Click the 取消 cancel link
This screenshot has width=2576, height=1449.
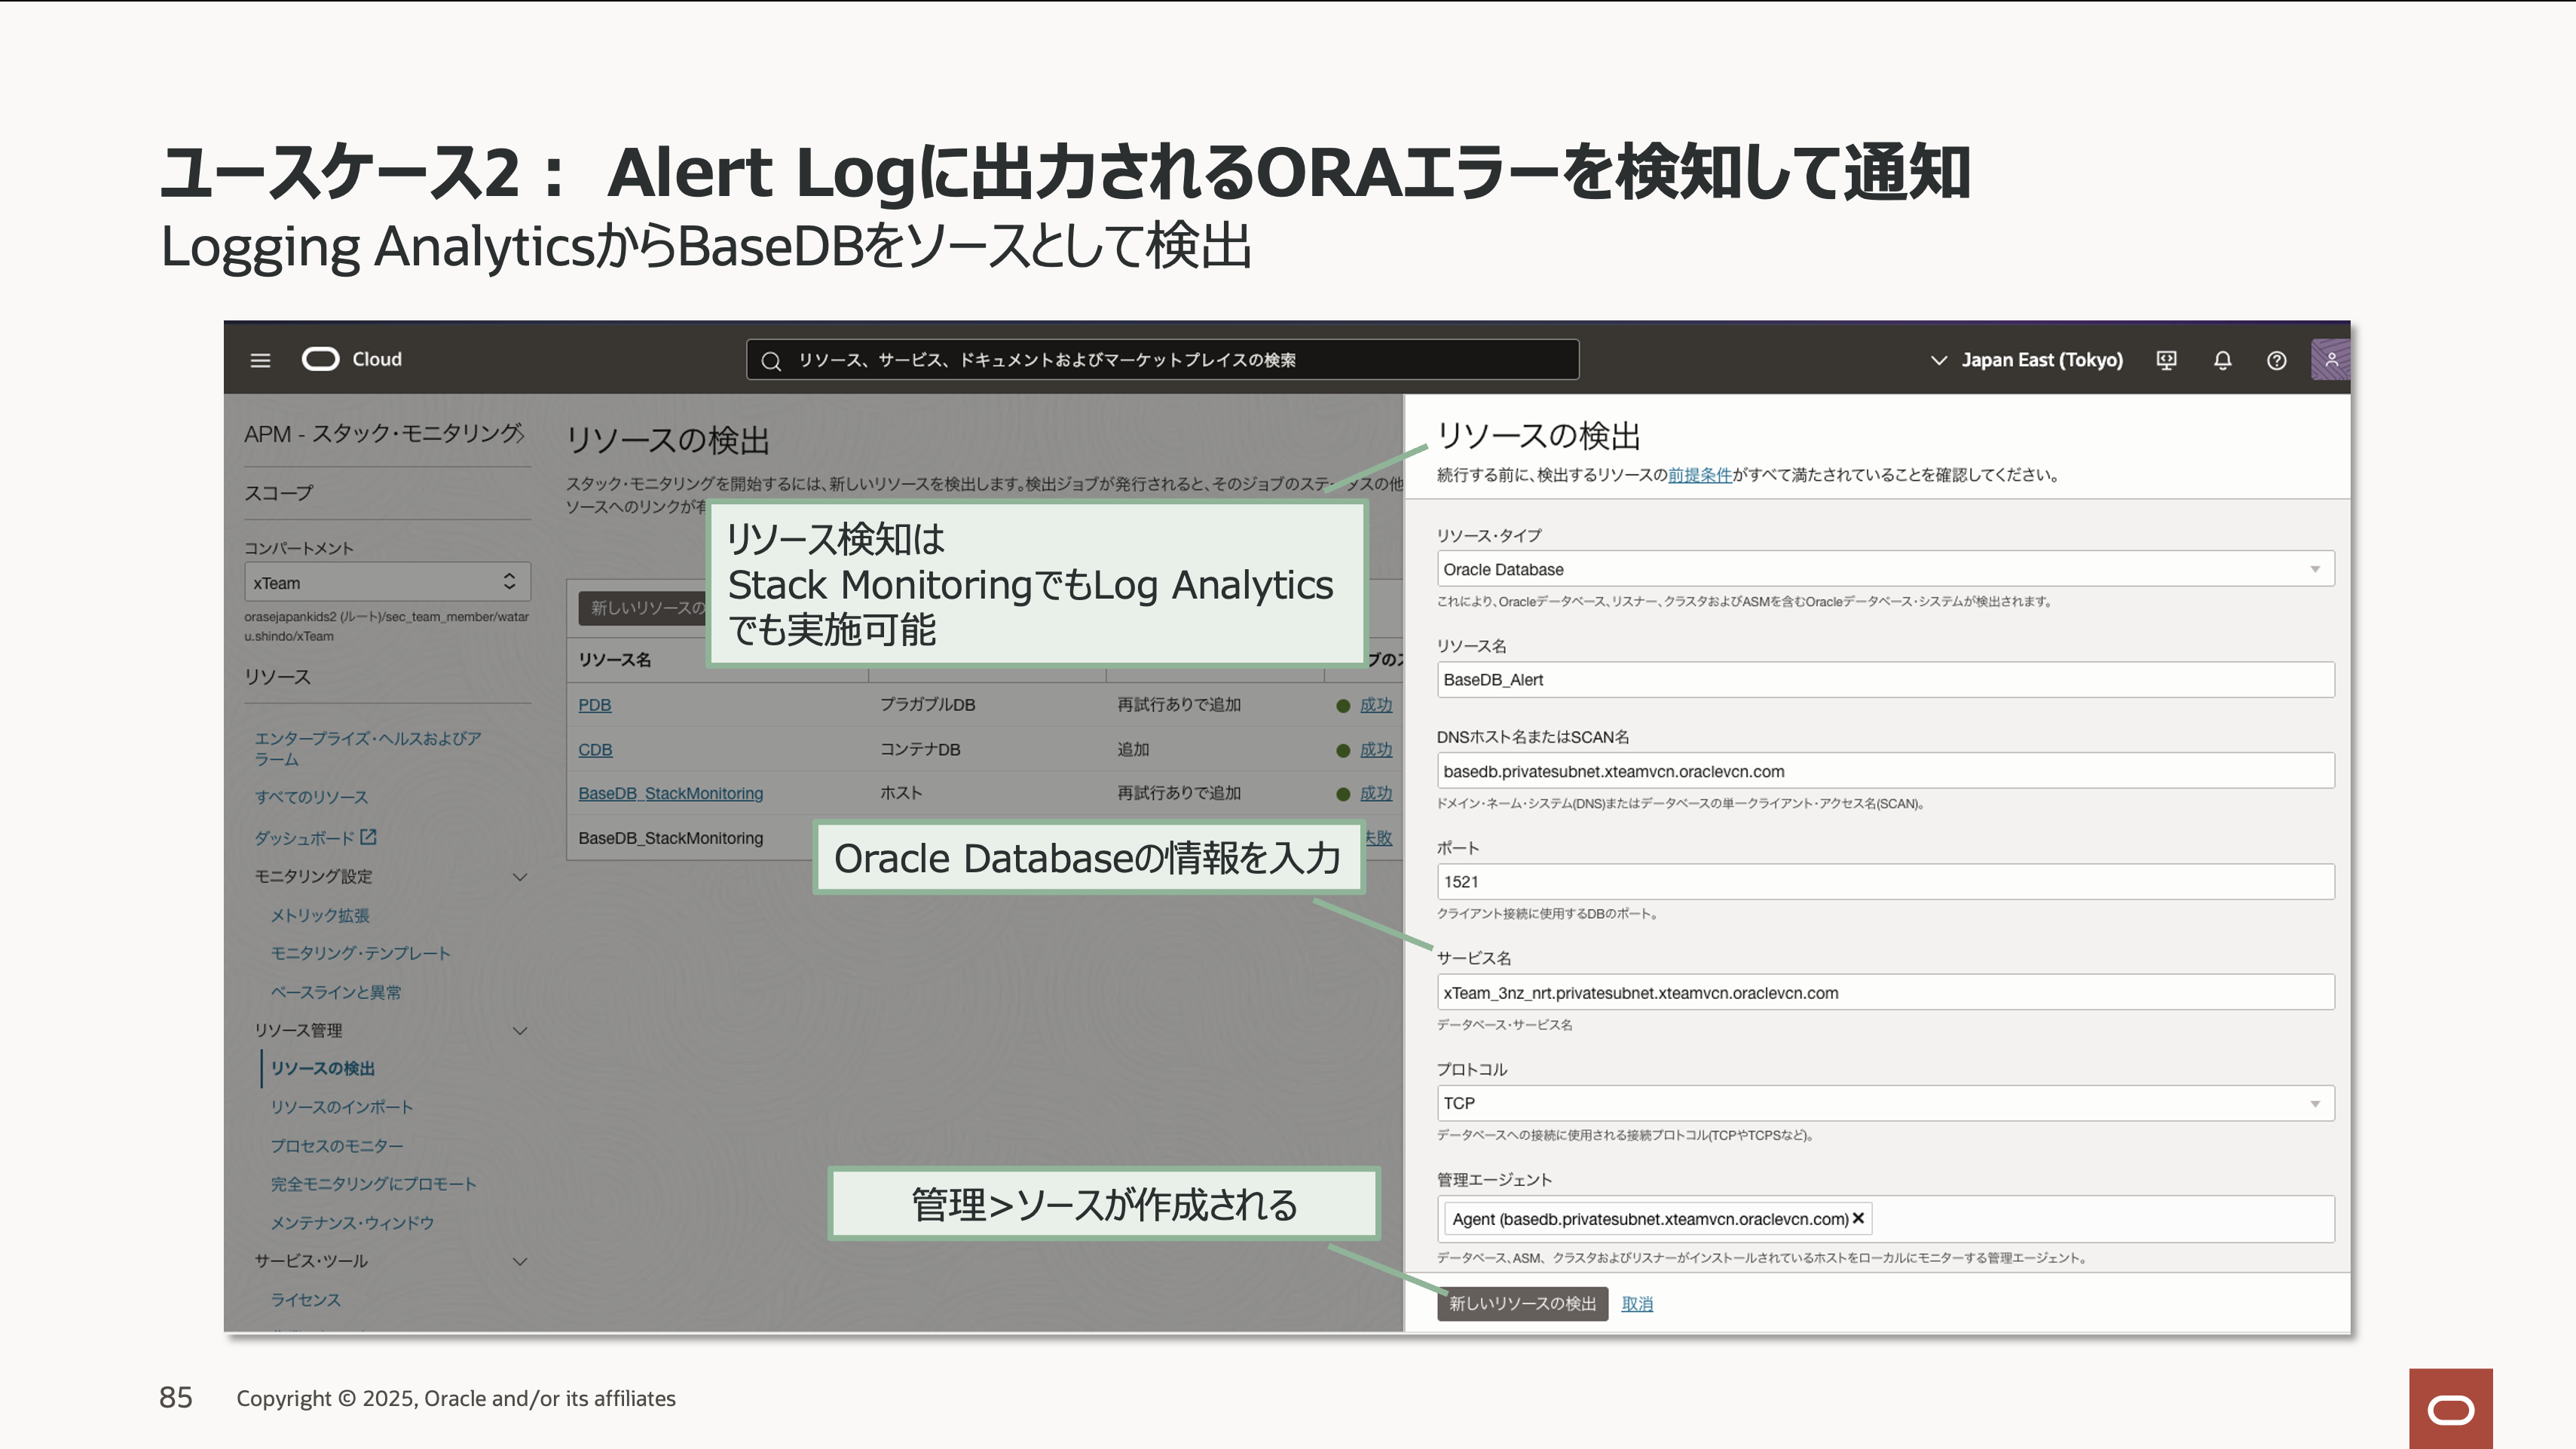pyautogui.click(x=1636, y=1304)
